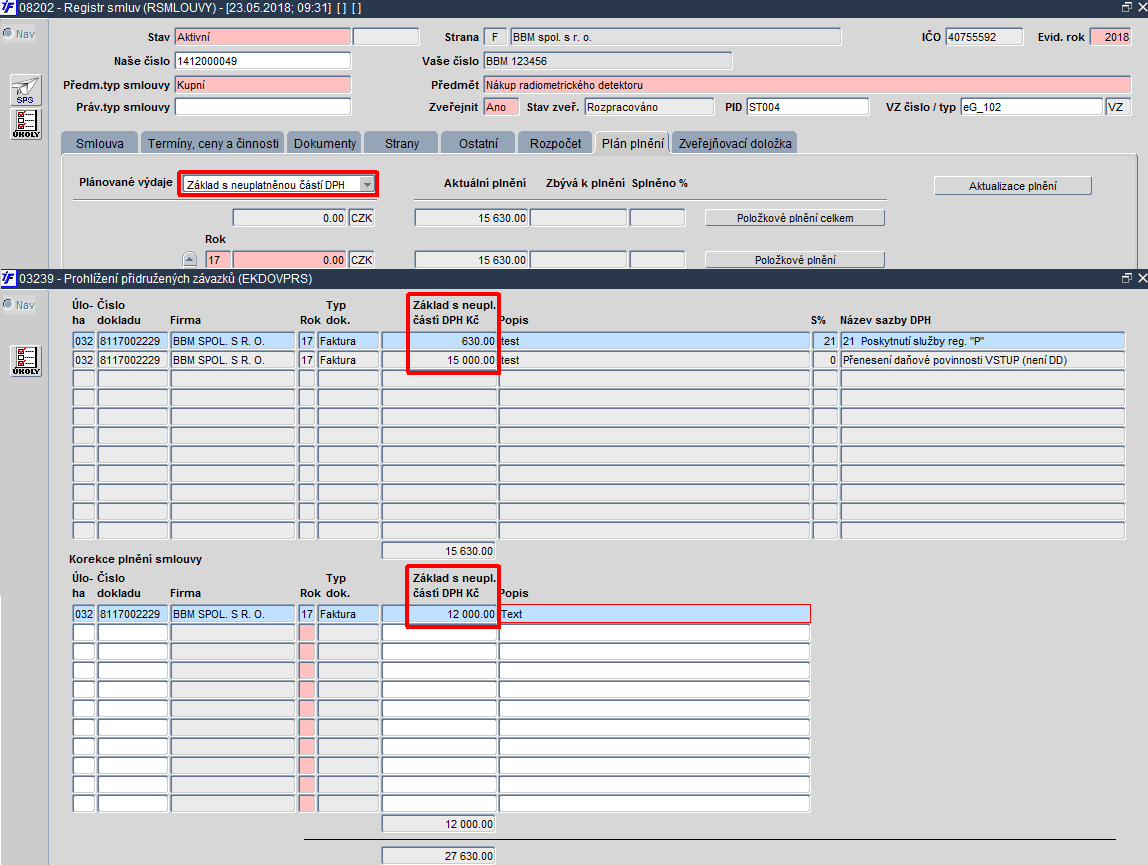Click the EKDOVPRS window title bar app icon
This screenshot has height=865, width=1148.
pos(8,278)
